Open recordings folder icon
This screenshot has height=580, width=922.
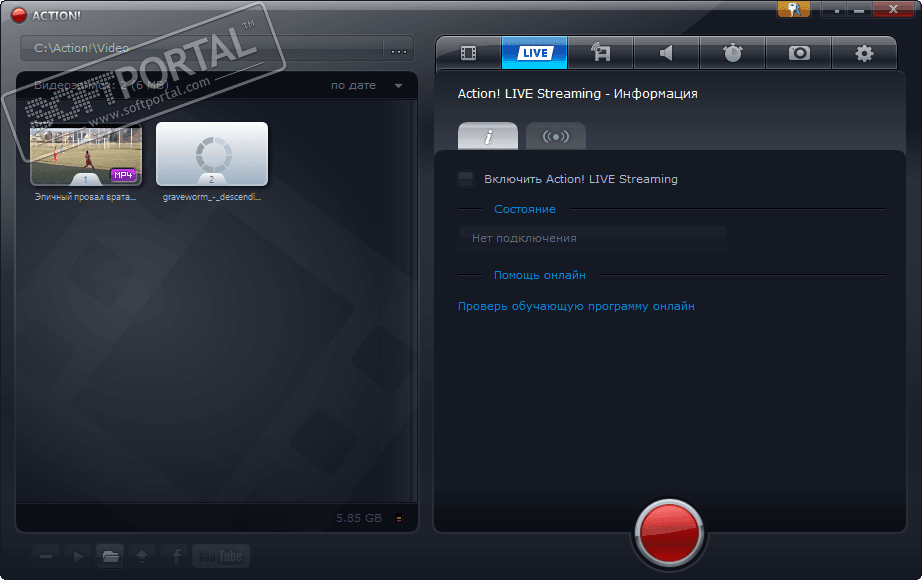pos(111,556)
